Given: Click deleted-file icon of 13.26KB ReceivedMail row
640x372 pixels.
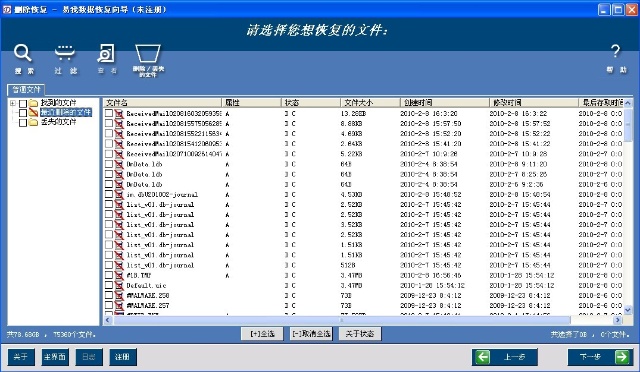Looking at the screenshot, I should point(119,114).
